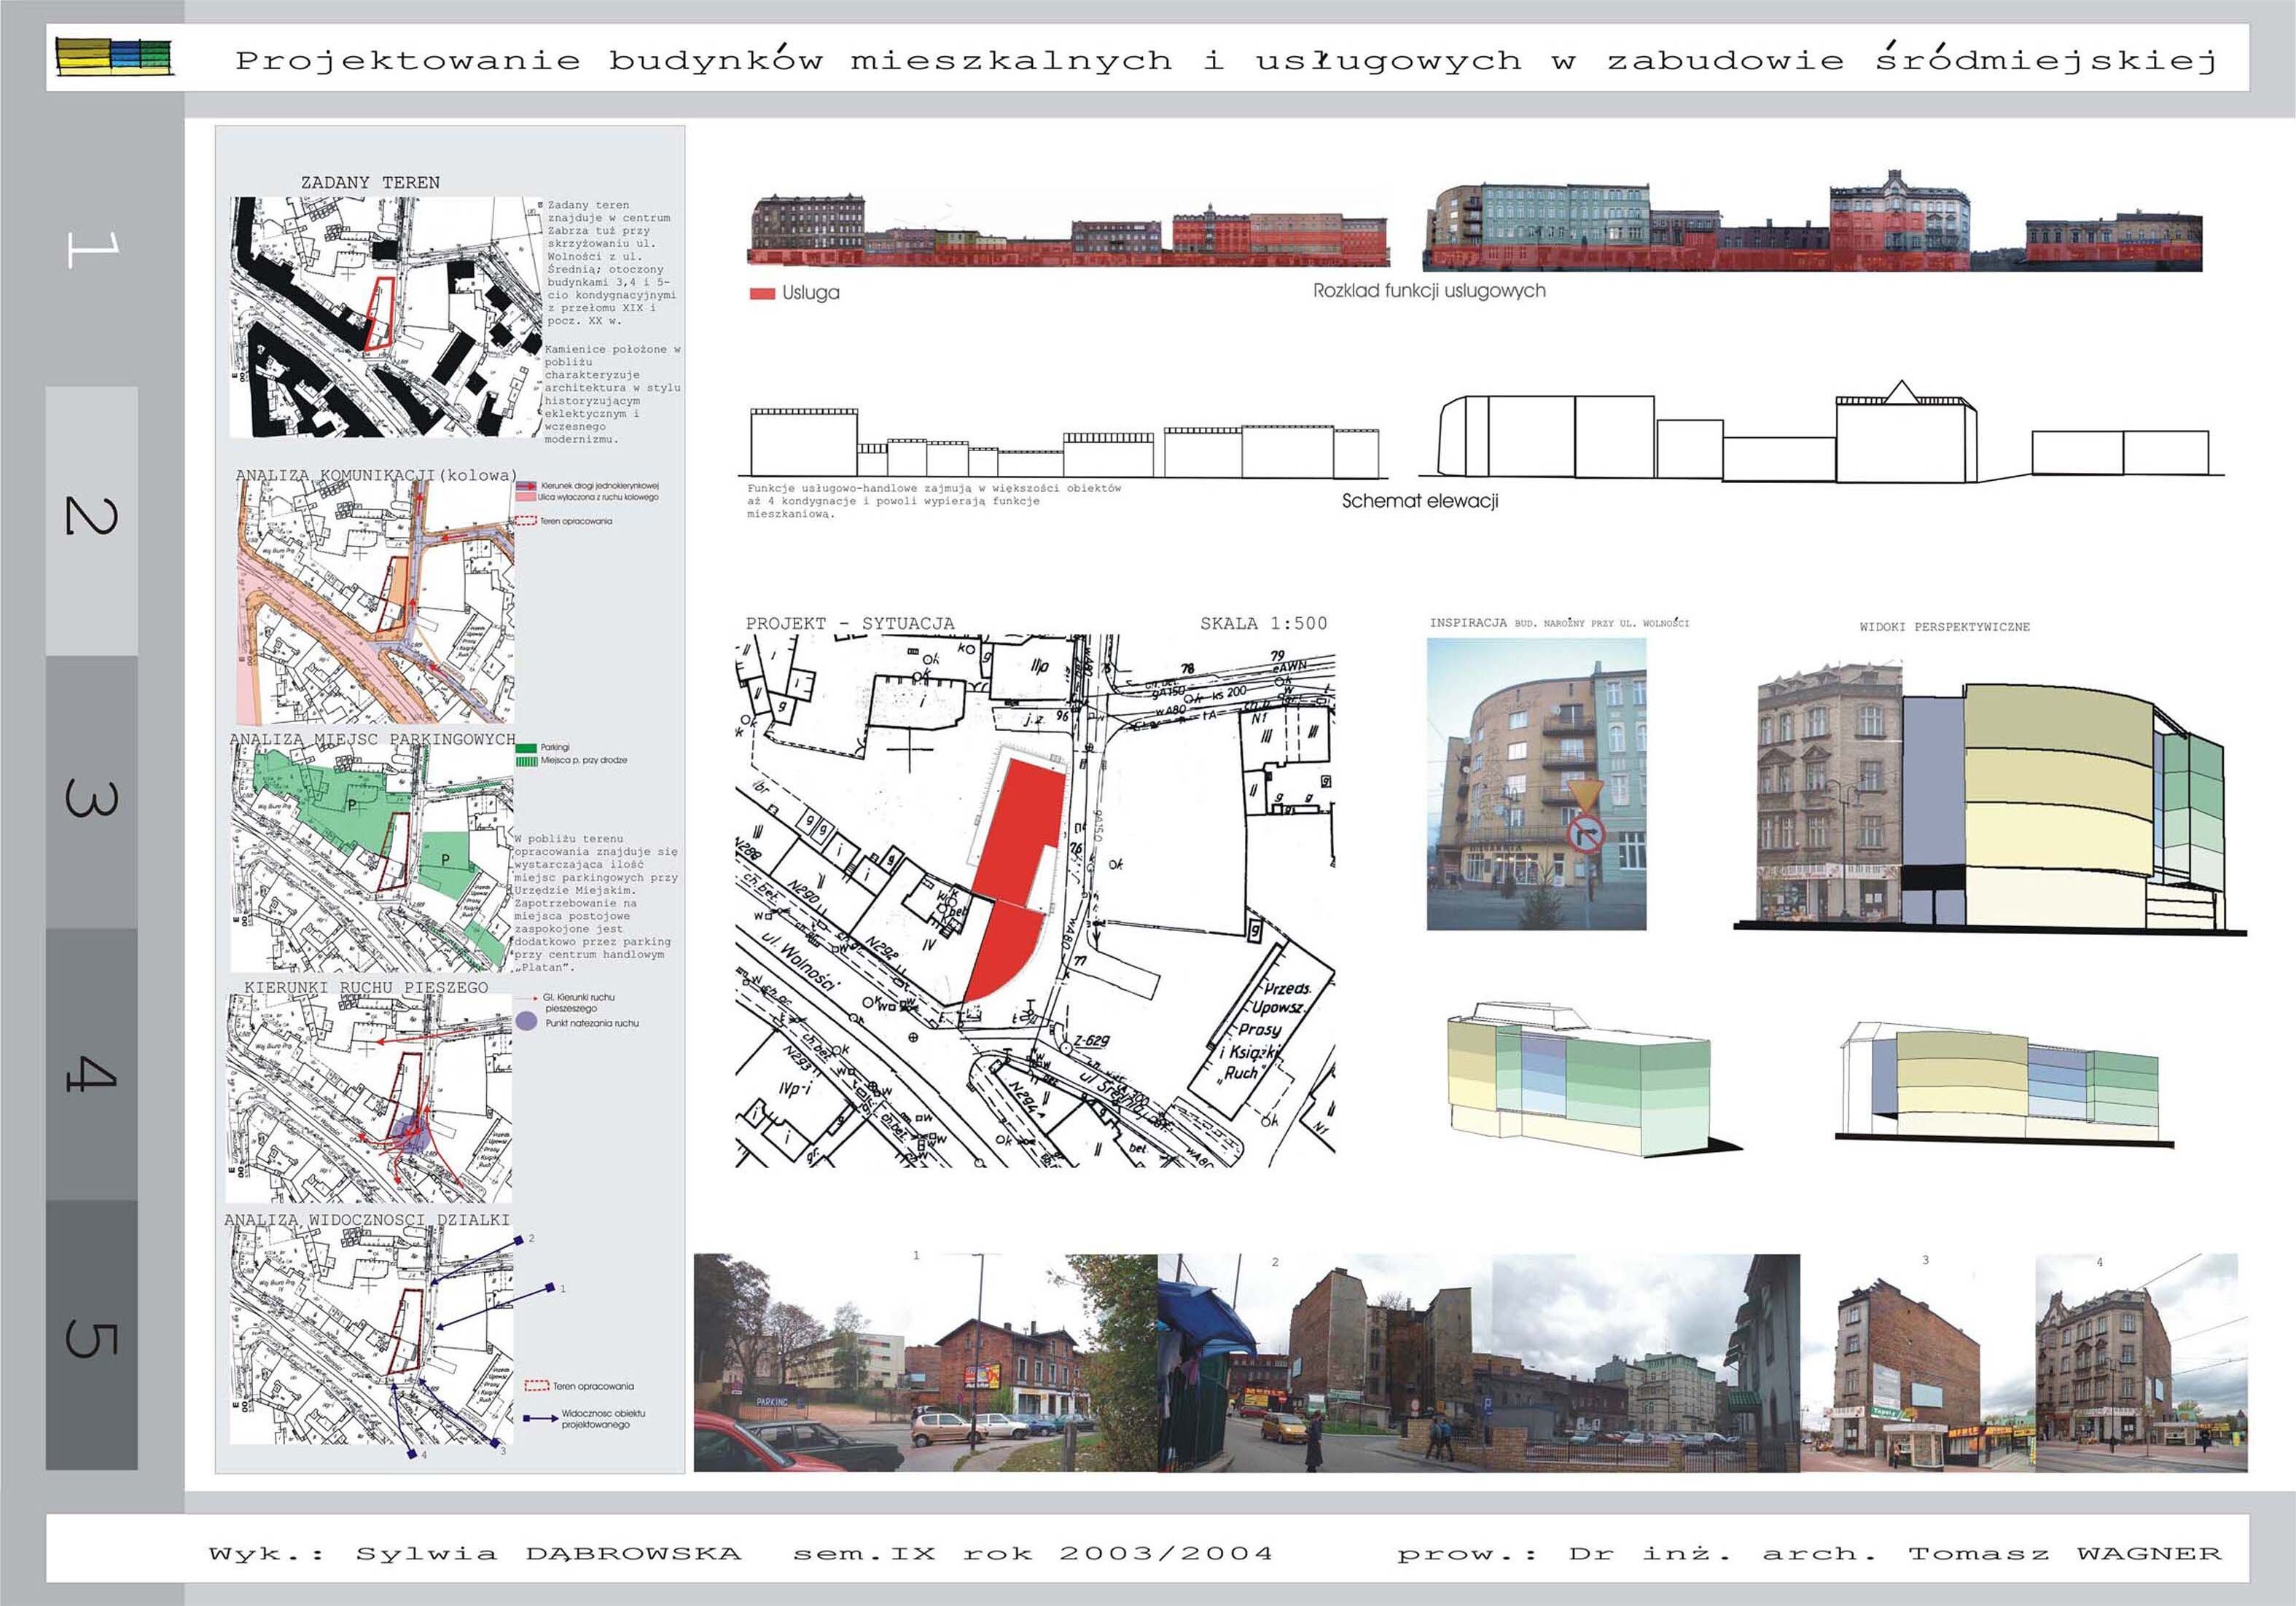
Task: Click the blue viewpoint marker labeled 2
Action: point(519,1240)
